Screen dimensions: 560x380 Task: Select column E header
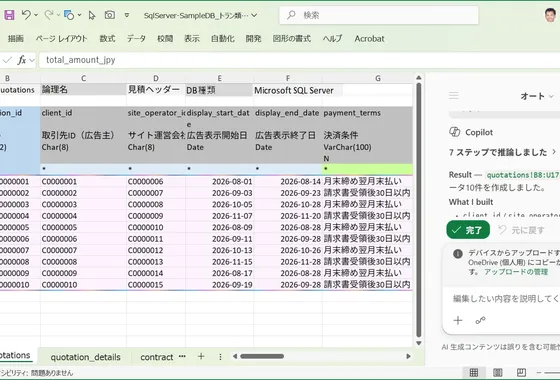coord(220,79)
